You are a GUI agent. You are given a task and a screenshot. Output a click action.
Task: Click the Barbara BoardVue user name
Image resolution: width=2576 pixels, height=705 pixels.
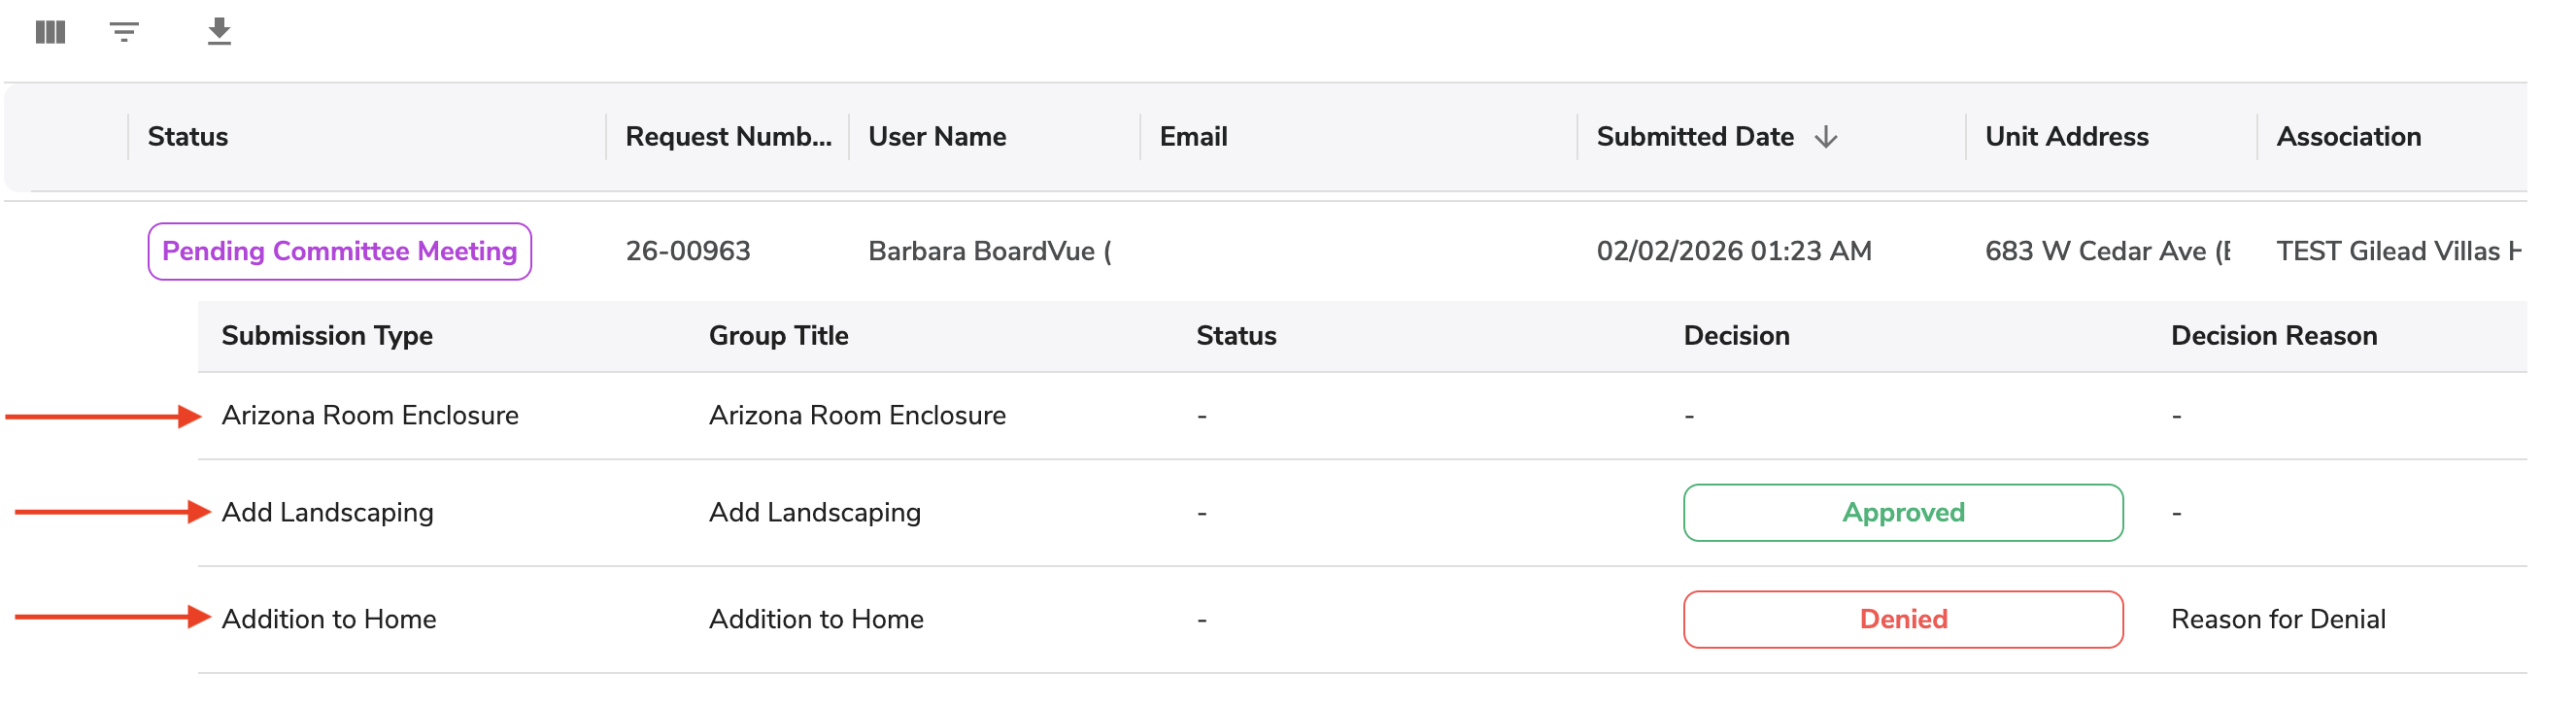[x=989, y=251]
